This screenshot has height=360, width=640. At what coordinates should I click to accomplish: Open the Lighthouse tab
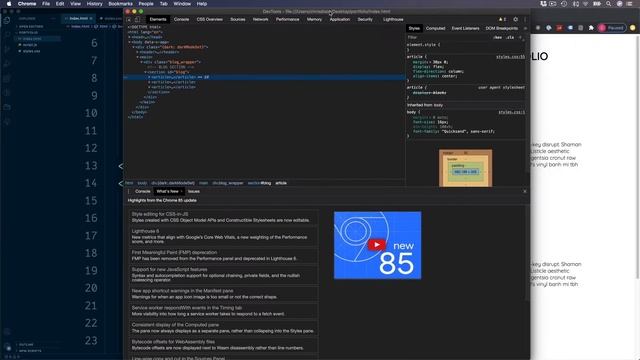393,19
